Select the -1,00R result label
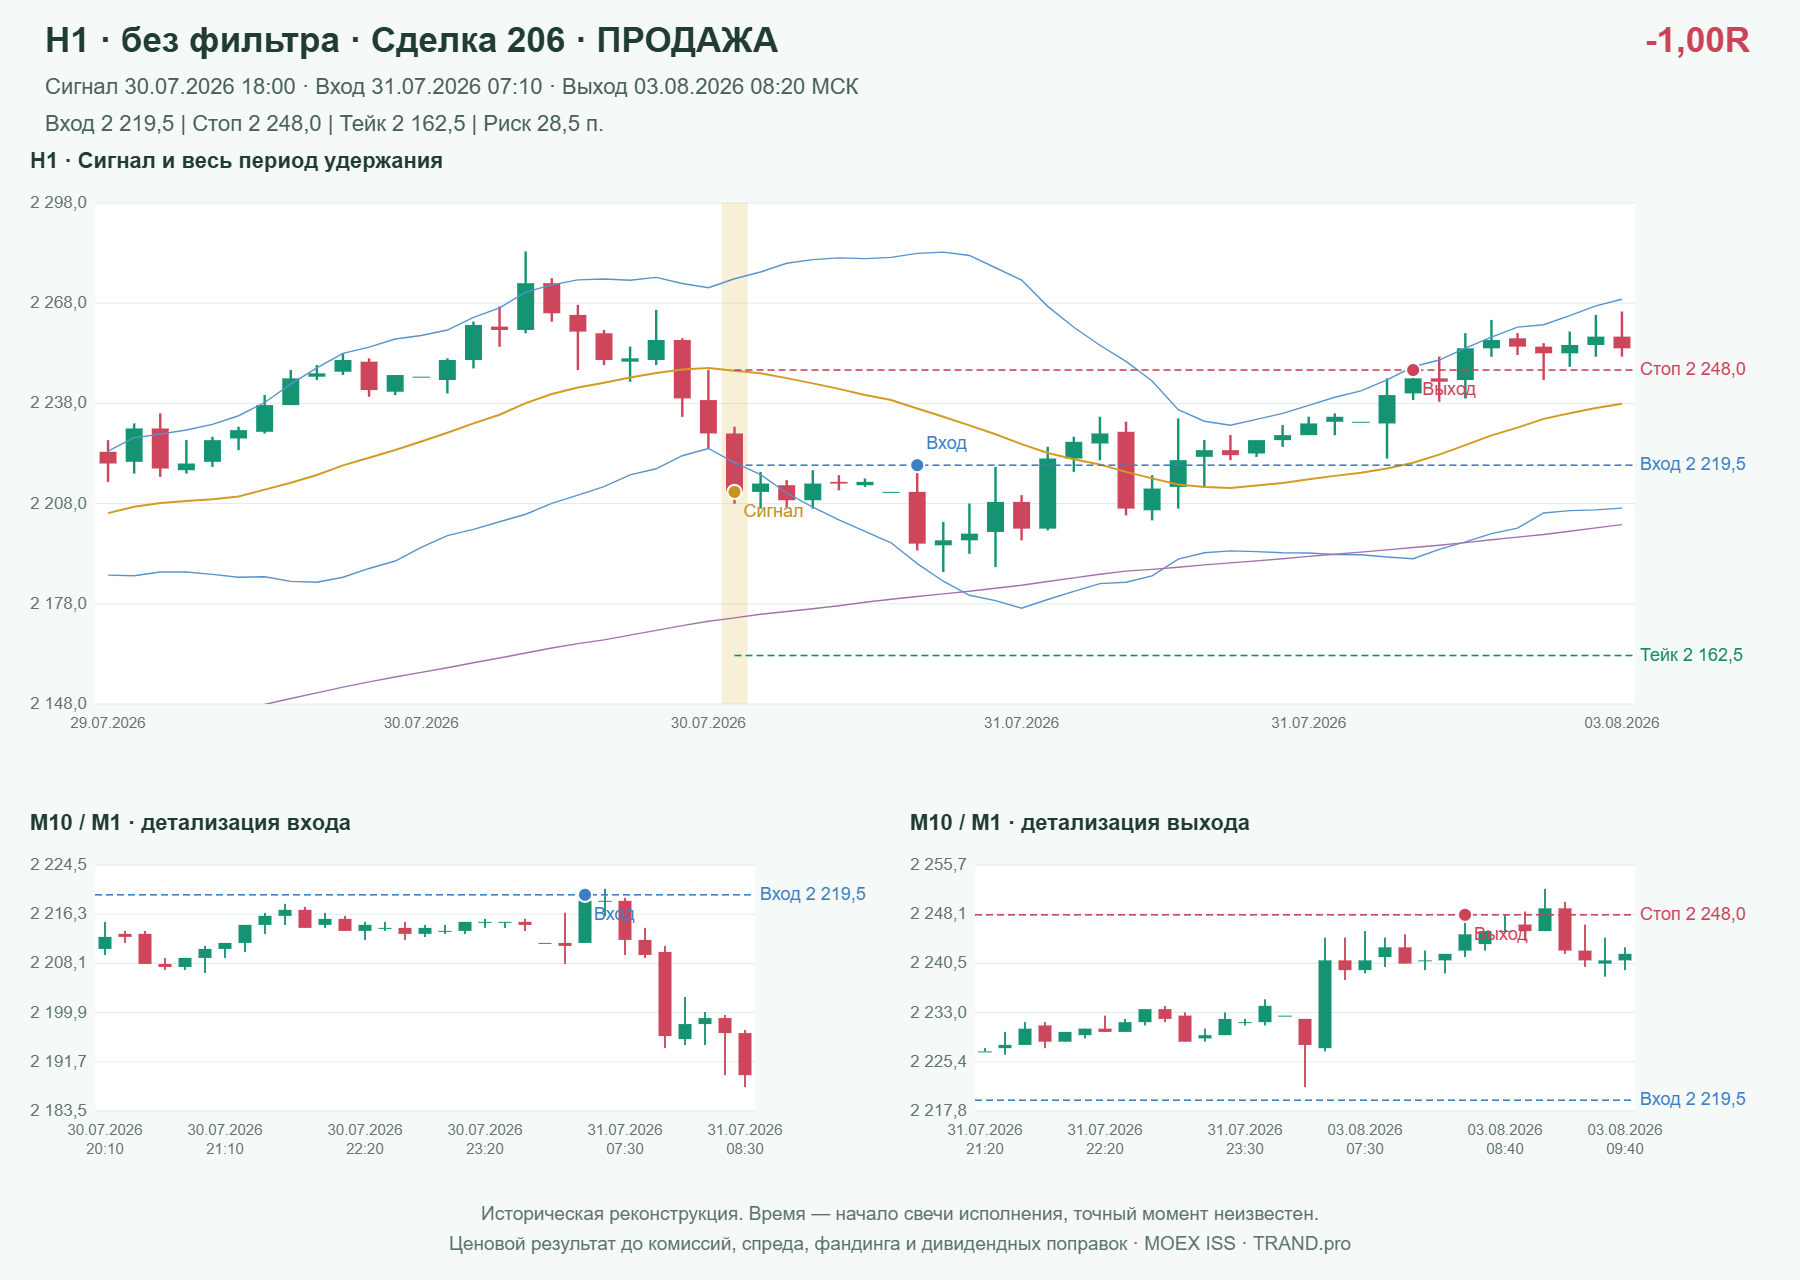1800x1280 pixels. pos(1697,40)
